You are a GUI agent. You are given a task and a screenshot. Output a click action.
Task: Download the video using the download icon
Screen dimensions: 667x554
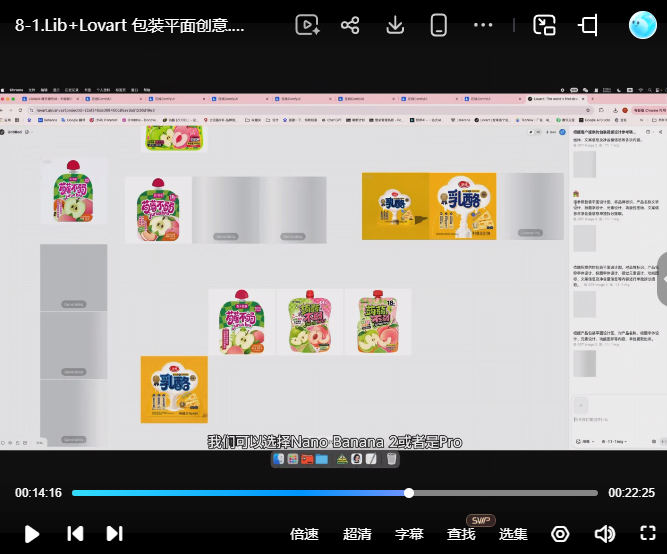(395, 26)
